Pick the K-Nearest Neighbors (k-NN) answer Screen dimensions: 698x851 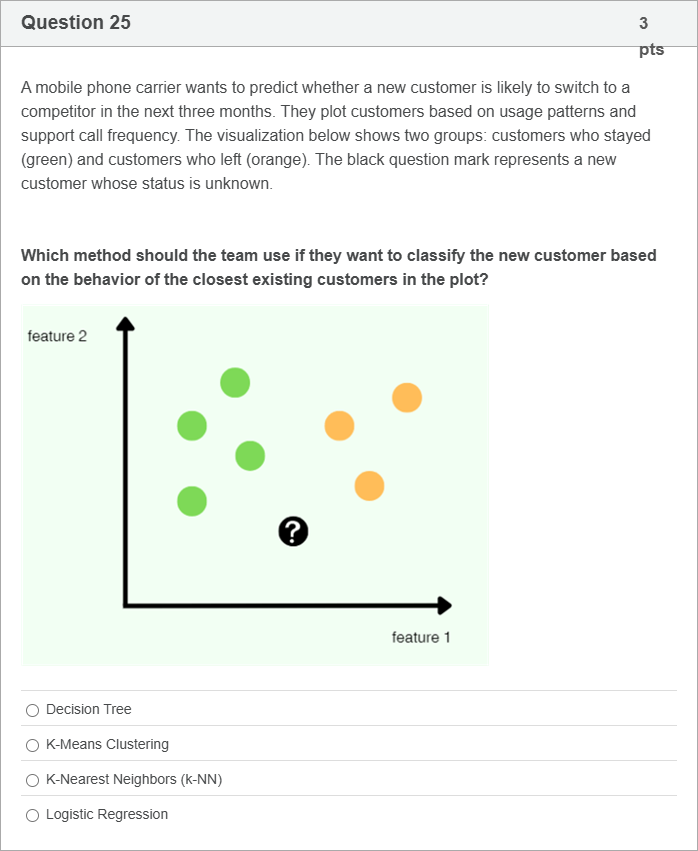point(33,780)
